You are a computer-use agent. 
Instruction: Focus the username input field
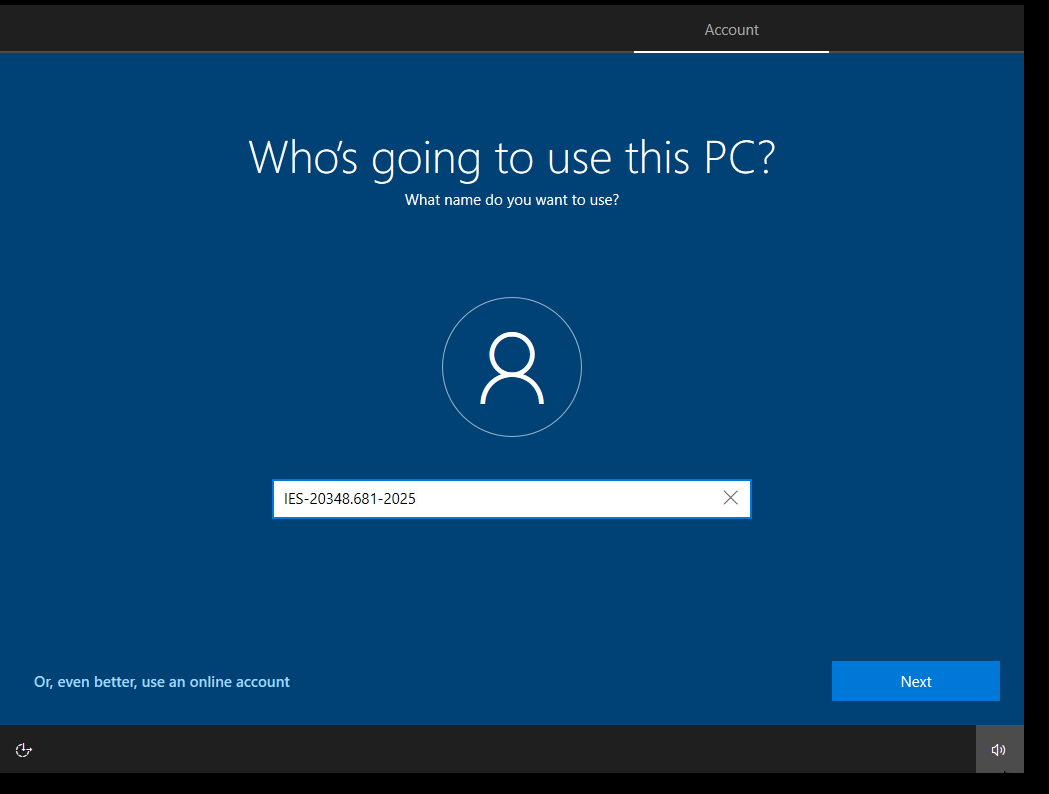[x=512, y=499]
